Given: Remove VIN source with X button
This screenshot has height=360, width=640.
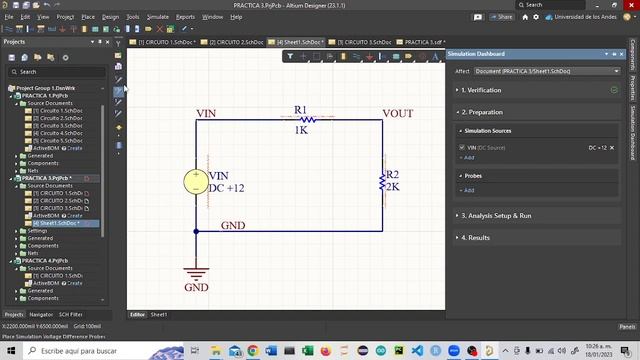Looking at the screenshot, I should pyautogui.click(x=612, y=148).
